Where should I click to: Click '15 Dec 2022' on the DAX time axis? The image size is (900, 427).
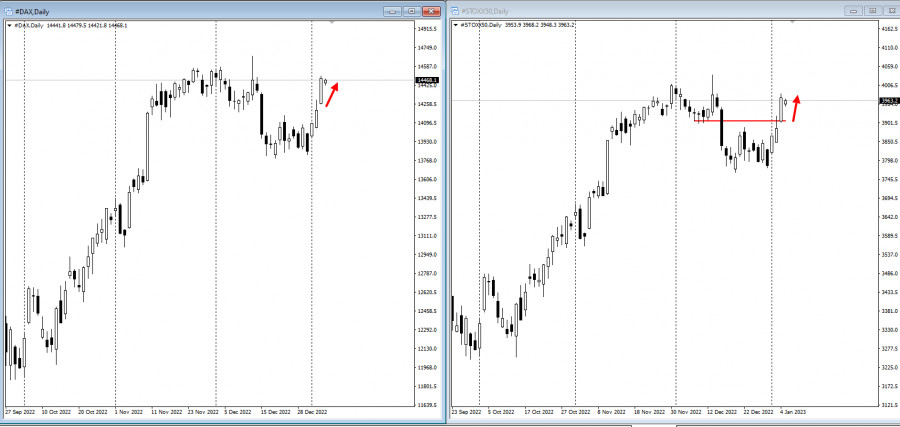(275, 412)
